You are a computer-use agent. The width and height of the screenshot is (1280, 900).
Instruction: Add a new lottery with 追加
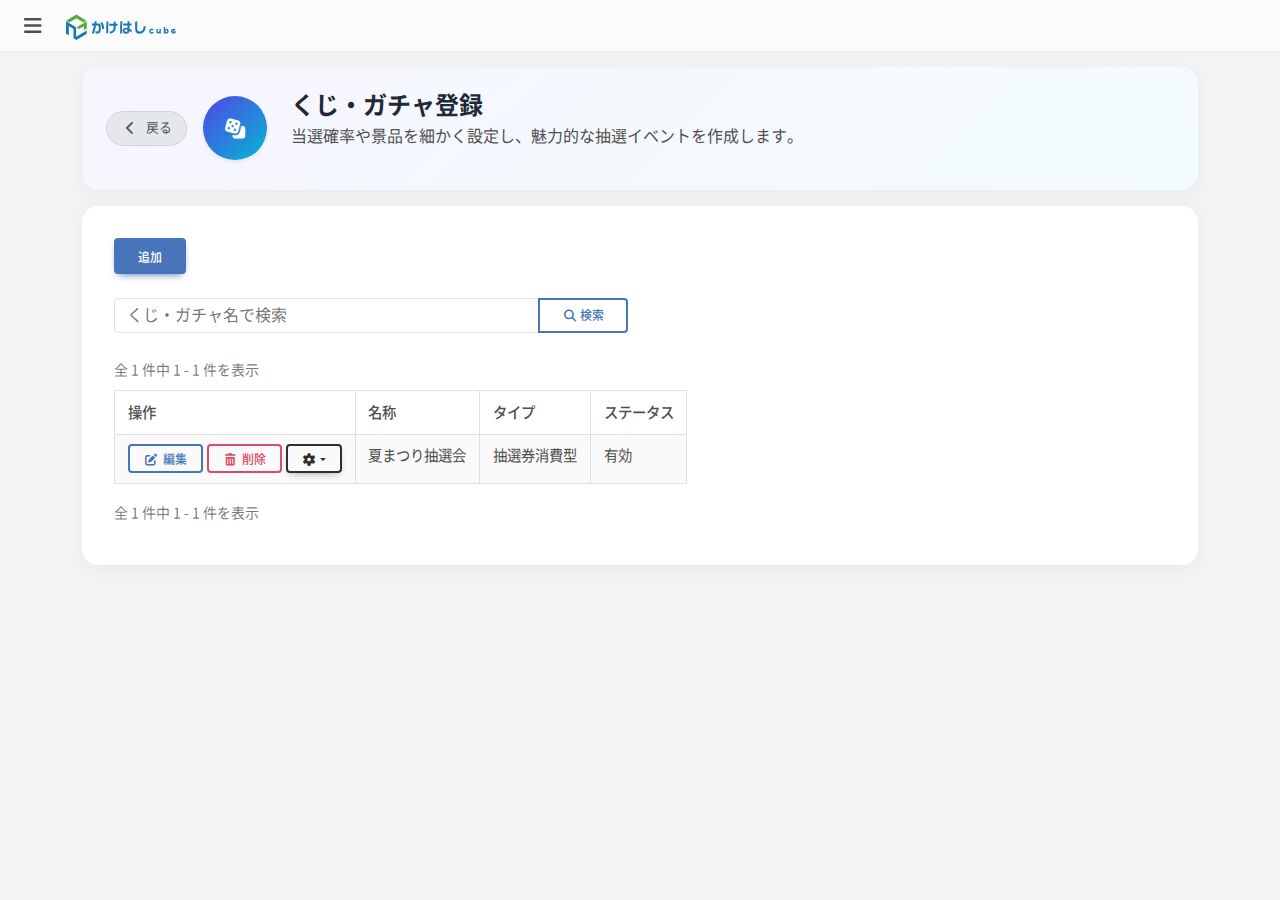pos(150,256)
